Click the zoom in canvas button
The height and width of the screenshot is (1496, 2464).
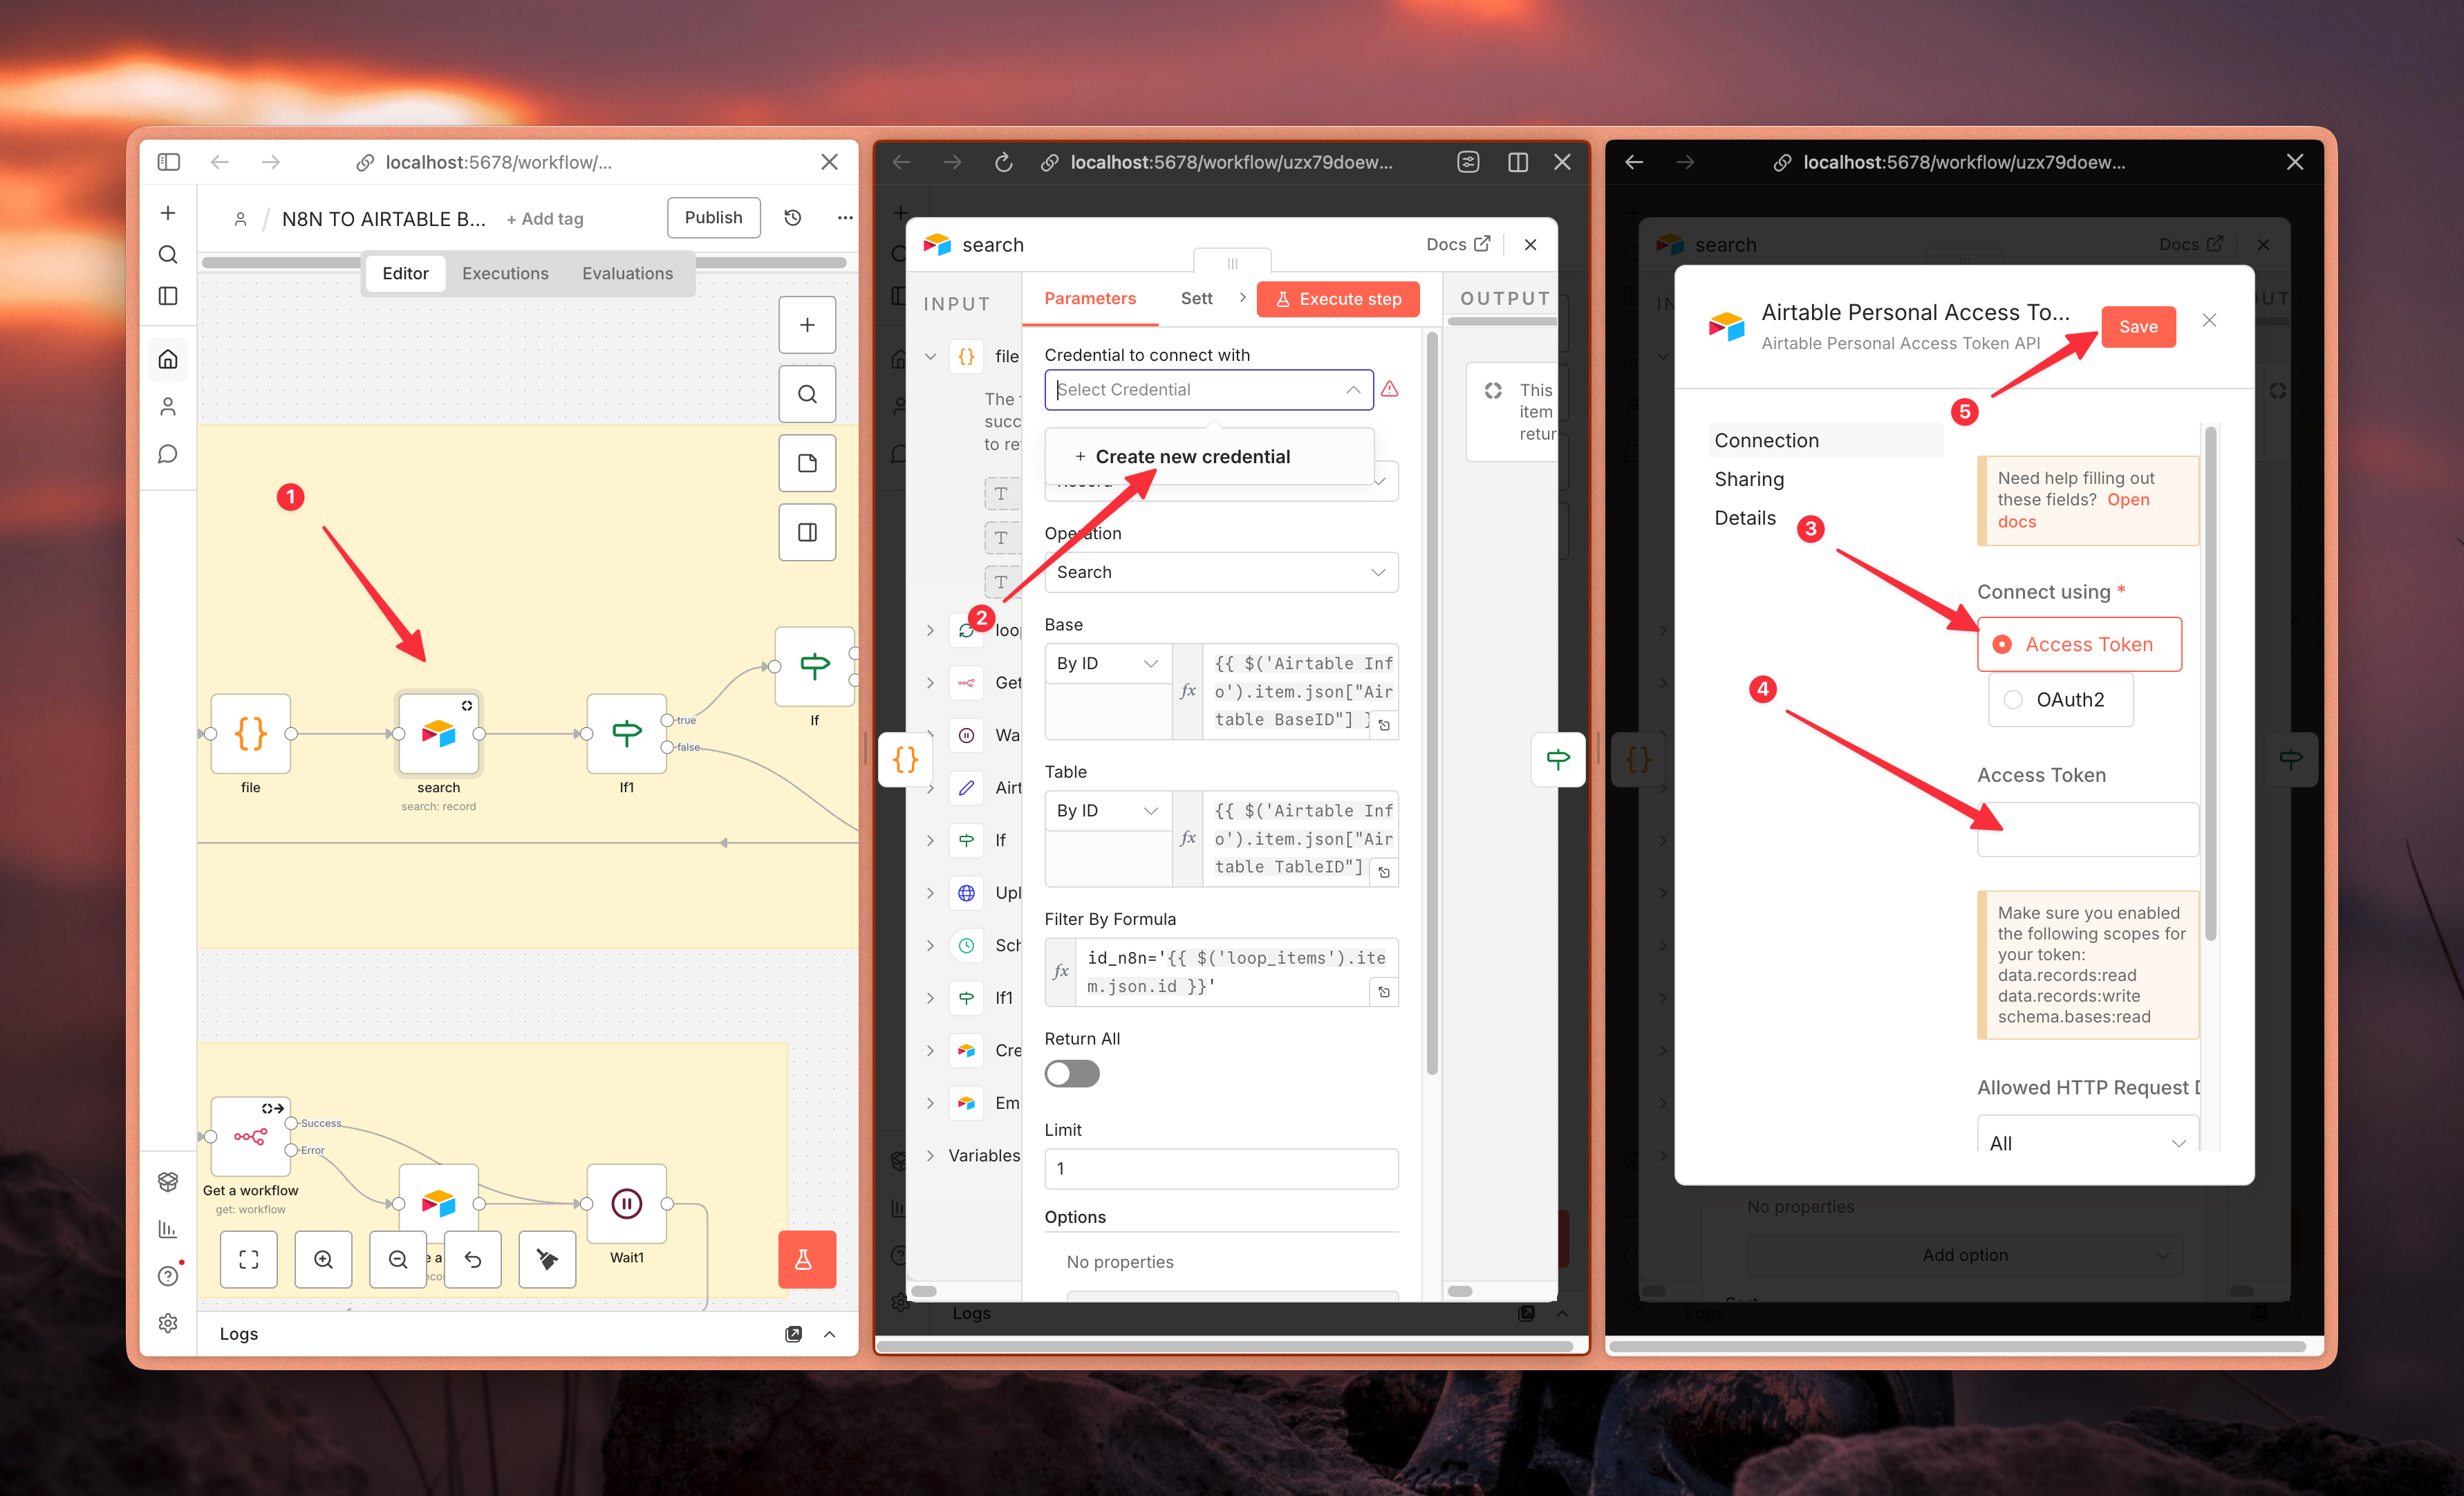coord(323,1260)
